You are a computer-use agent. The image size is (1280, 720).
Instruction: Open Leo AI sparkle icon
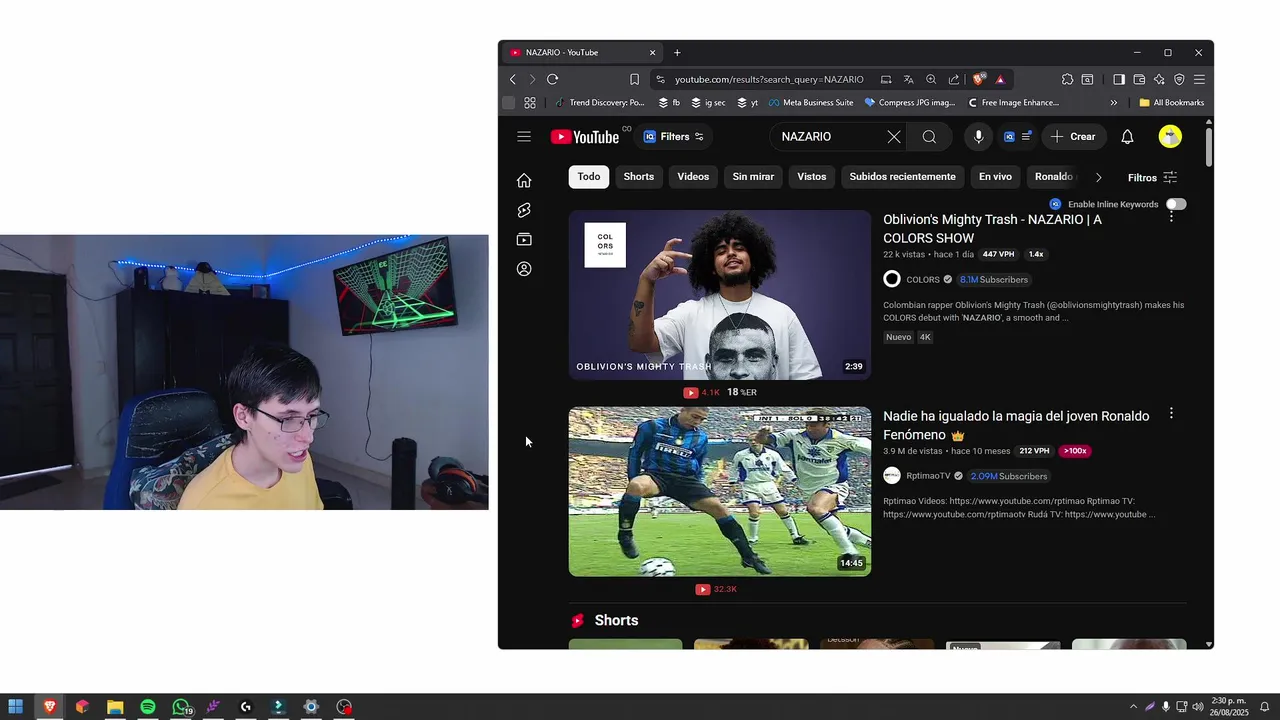[1159, 79]
